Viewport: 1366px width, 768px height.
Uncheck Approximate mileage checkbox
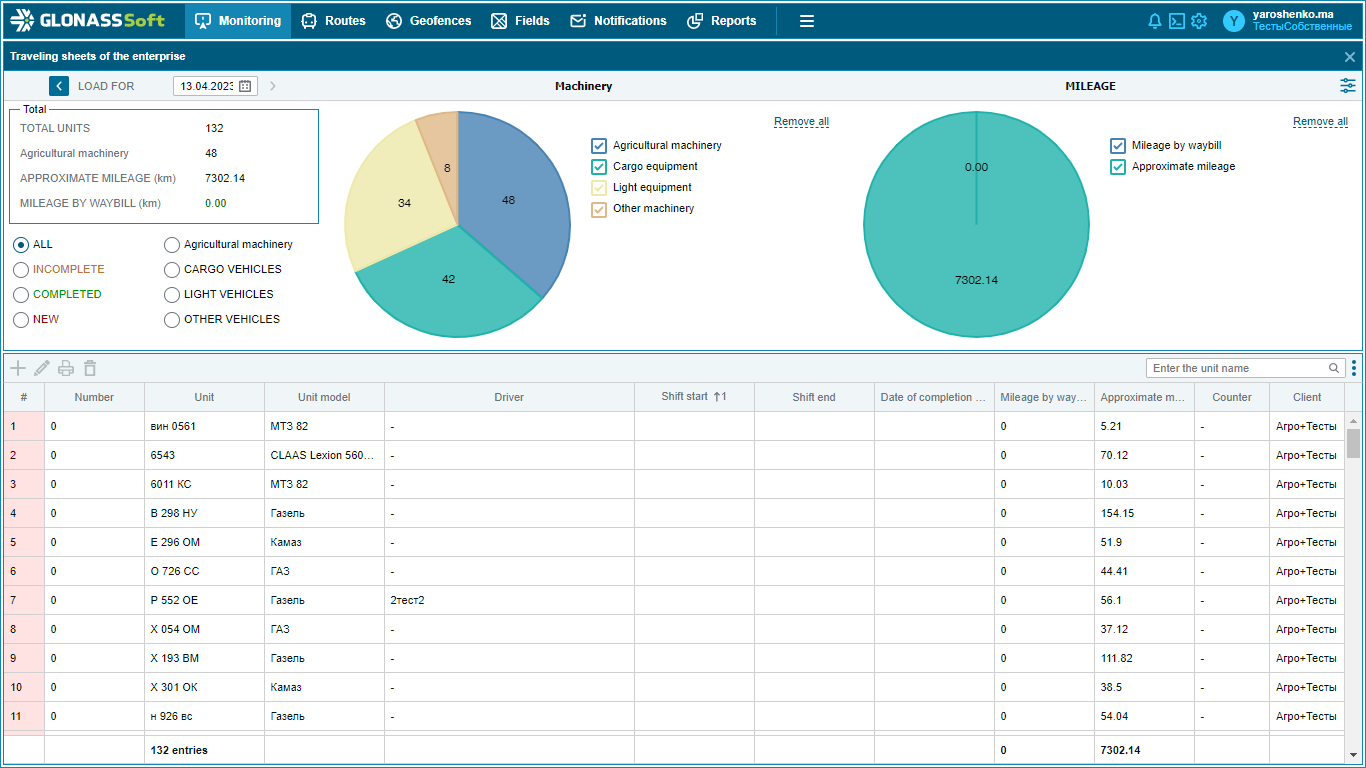pyautogui.click(x=1118, y=167)
